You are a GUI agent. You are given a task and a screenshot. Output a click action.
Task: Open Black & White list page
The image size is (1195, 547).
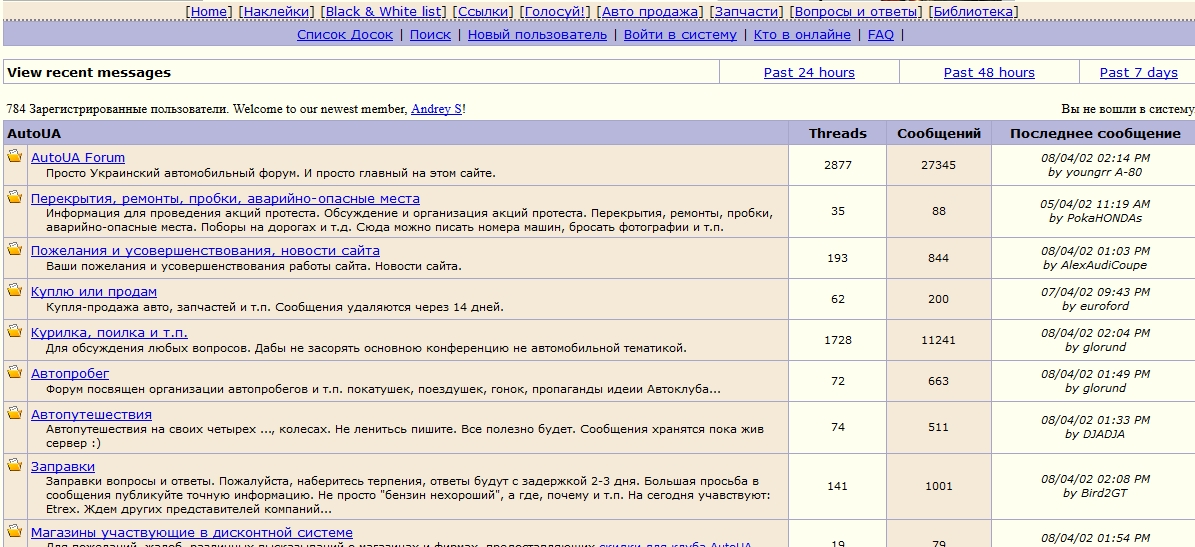385,11
